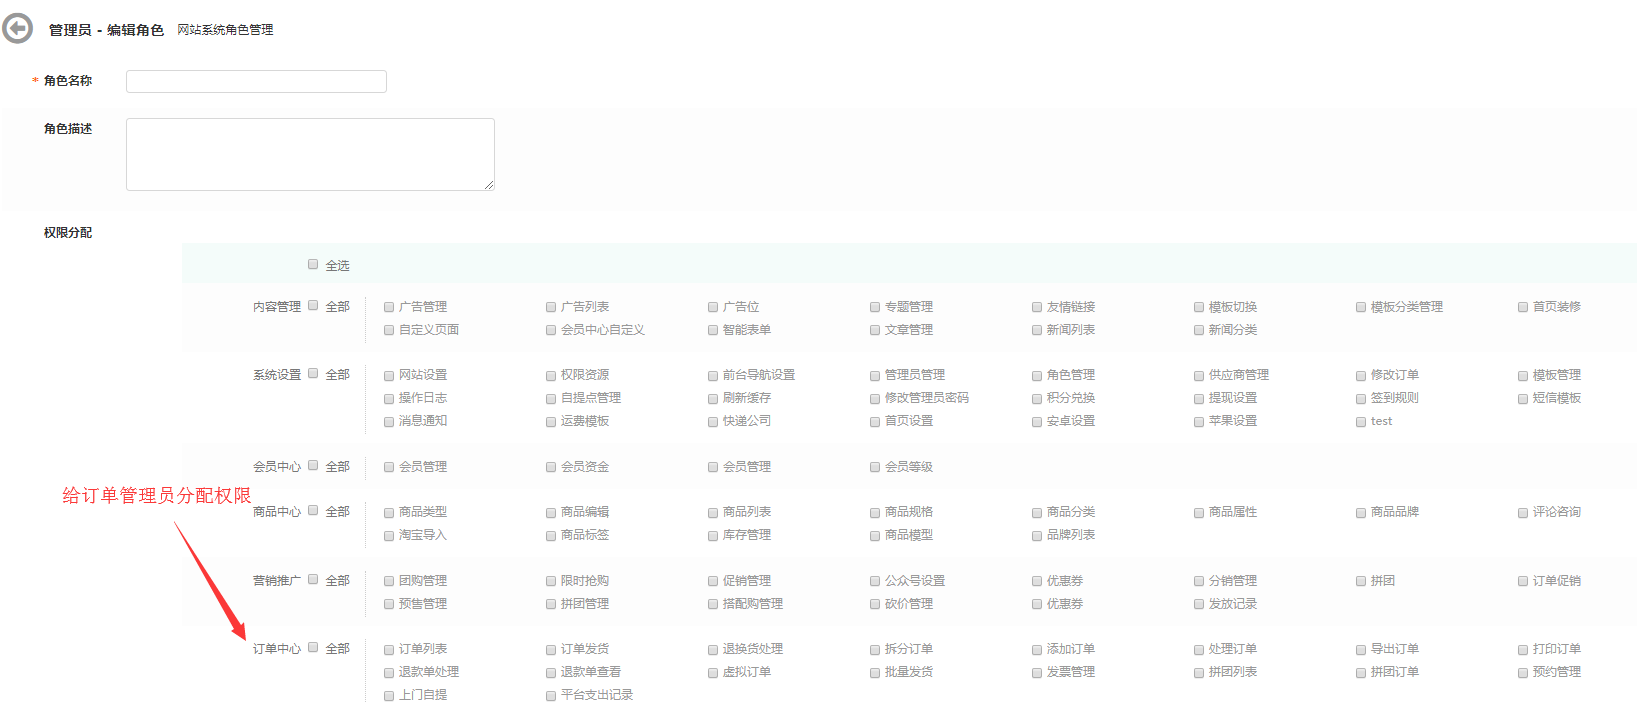This screenshot has width=1637, height=703.
Task: Select the 订单发货 checkbox
Action: 551,650
